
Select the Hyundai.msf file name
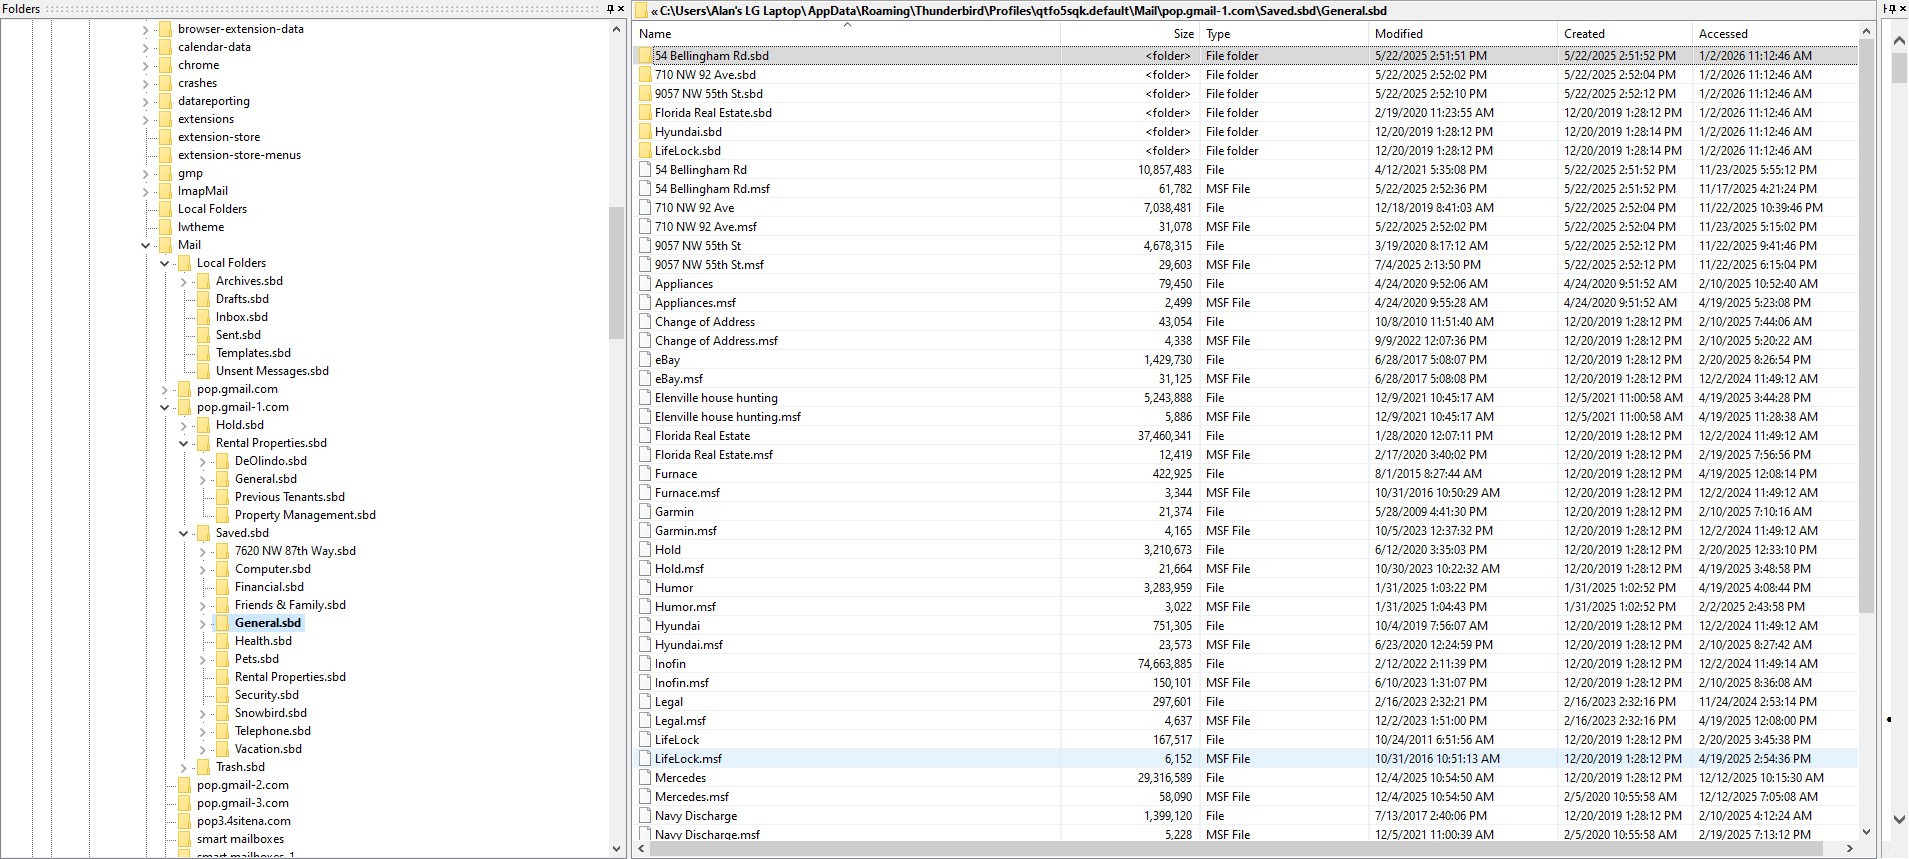[689, 645]
